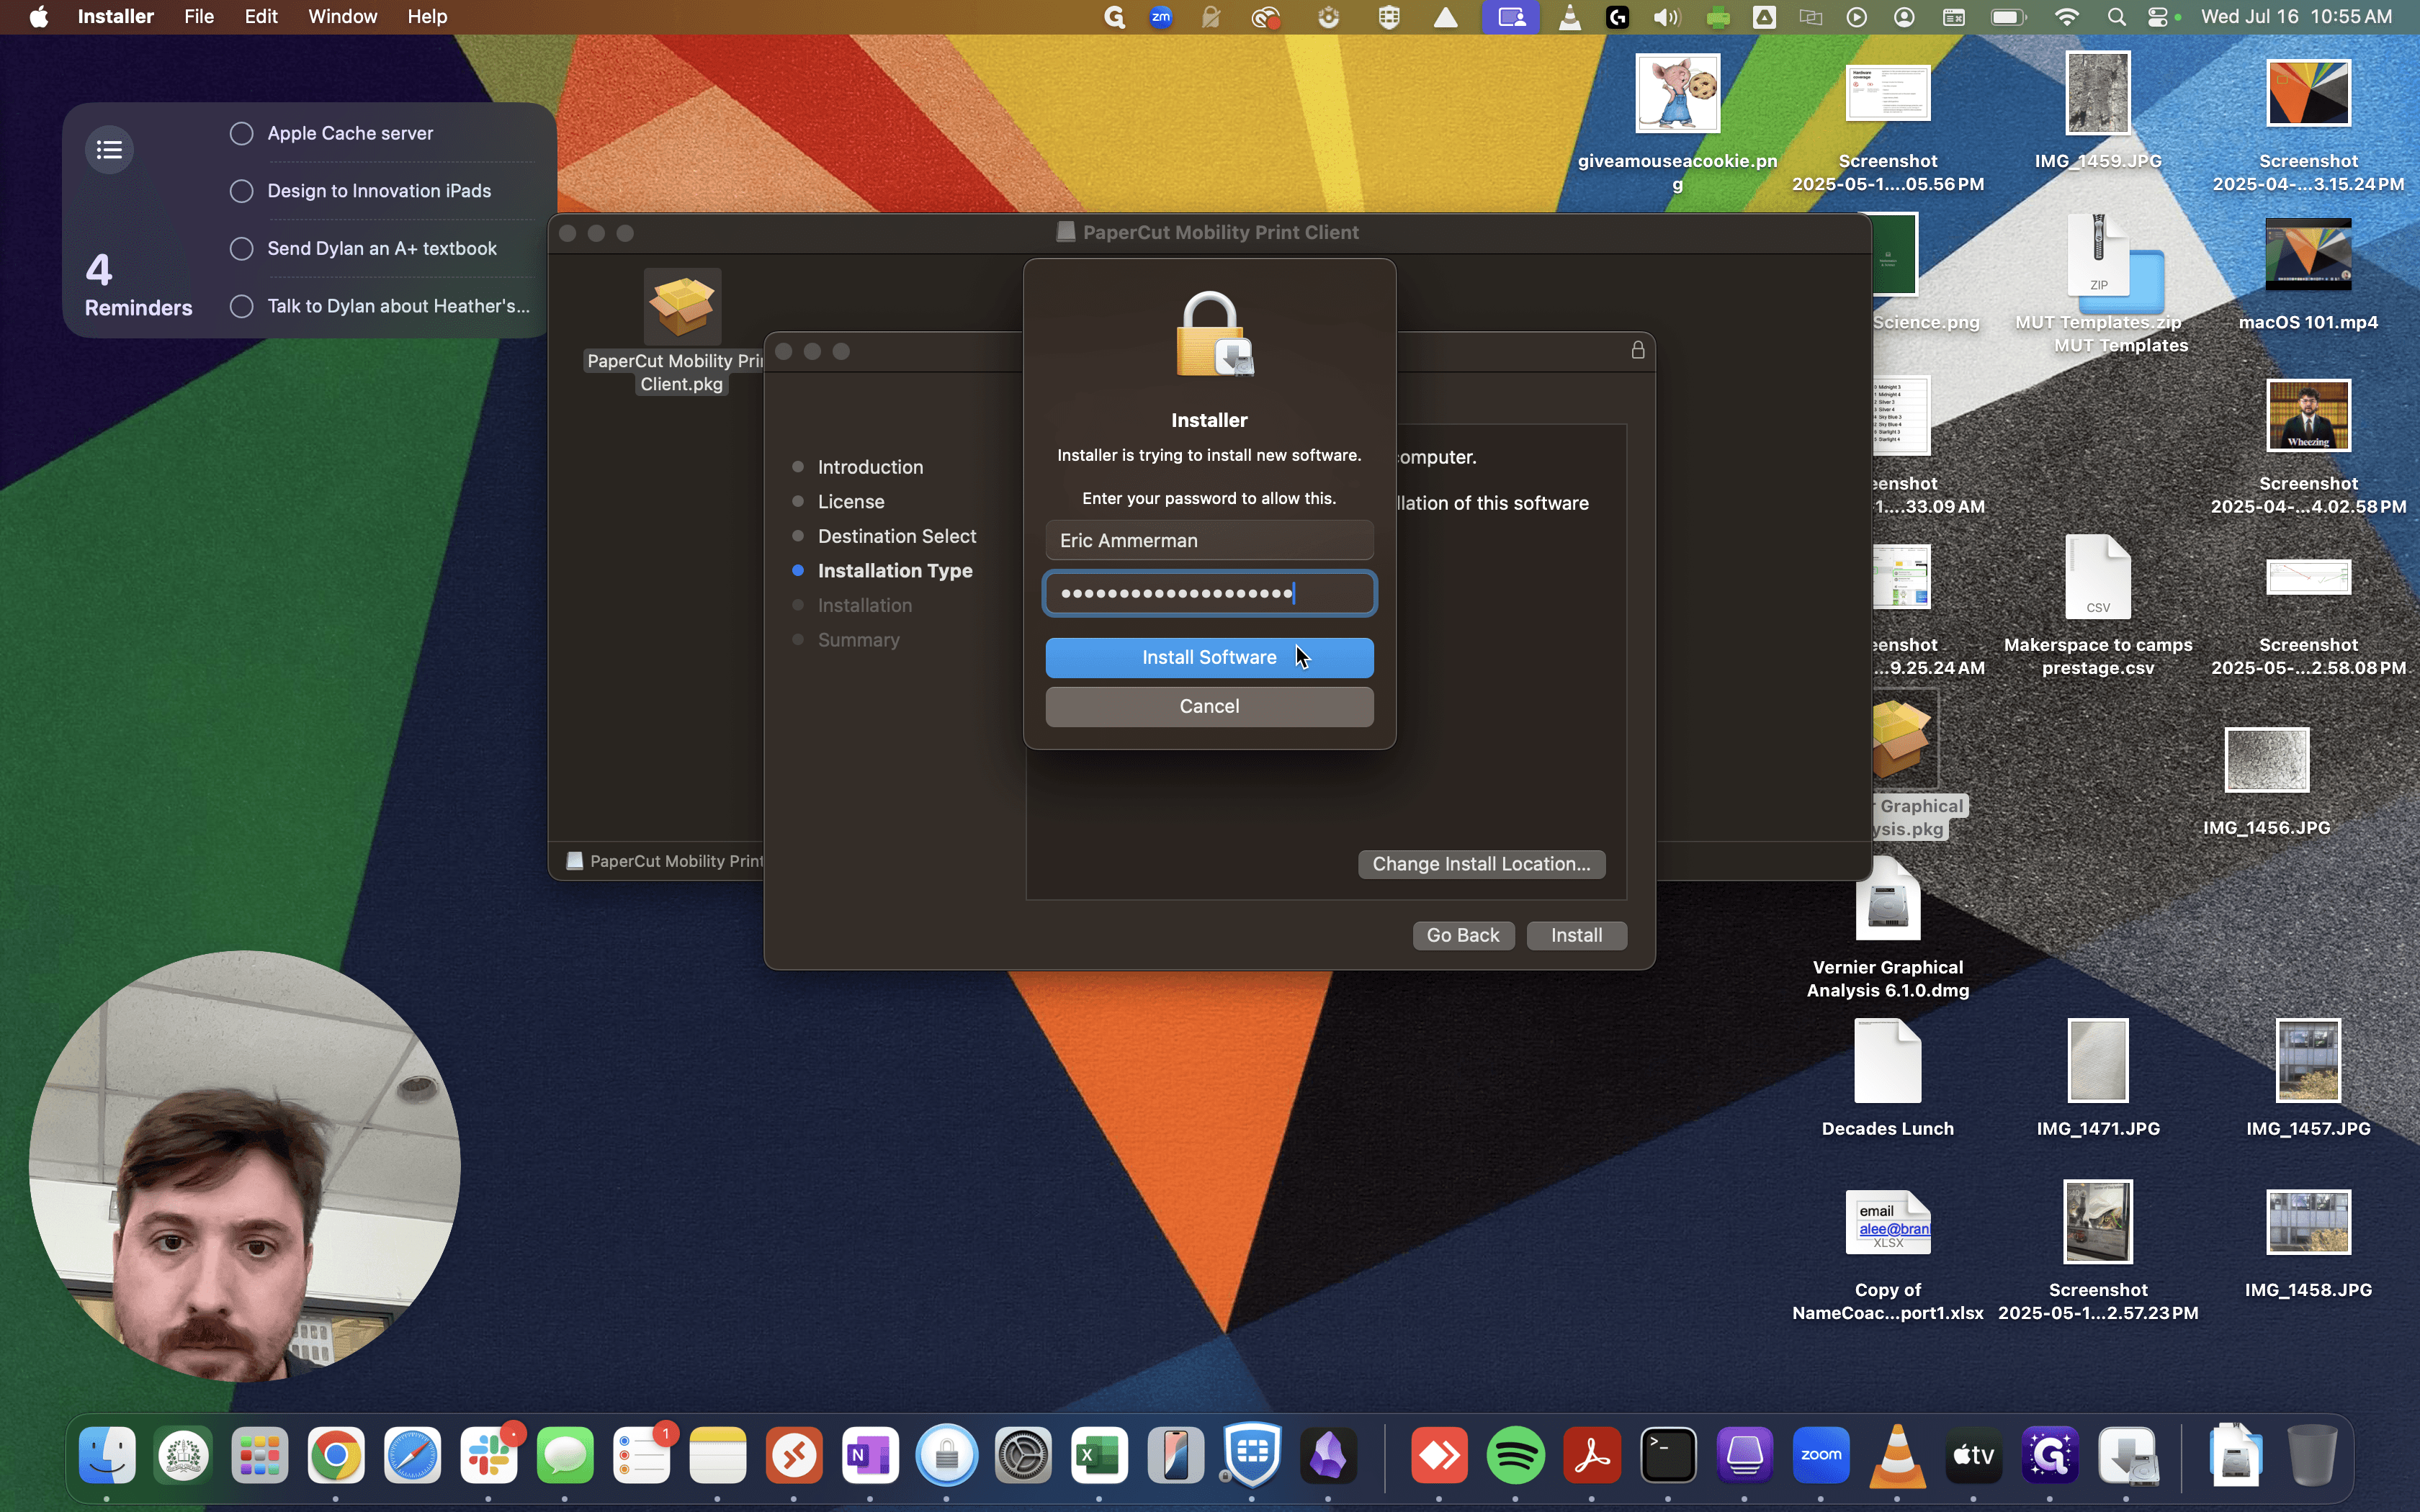Cancel the Installer password prompt

coord(1209,706)
